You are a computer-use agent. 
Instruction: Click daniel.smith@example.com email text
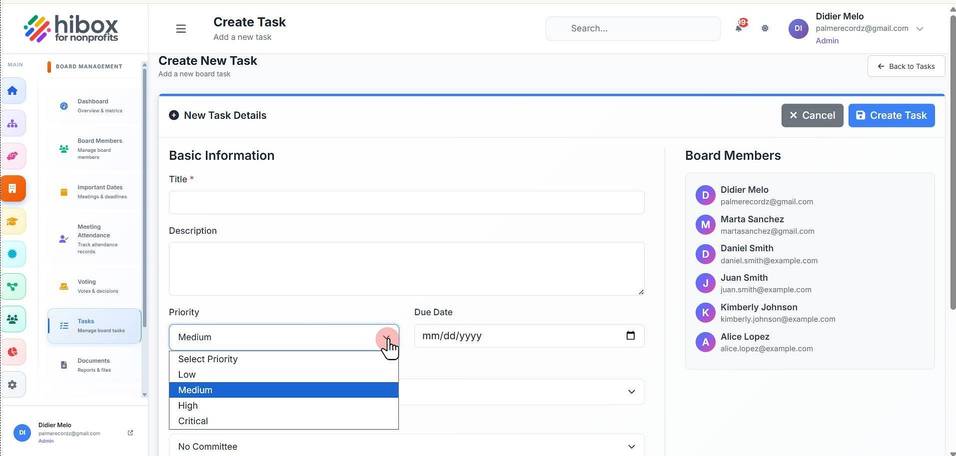pos(769,260)
